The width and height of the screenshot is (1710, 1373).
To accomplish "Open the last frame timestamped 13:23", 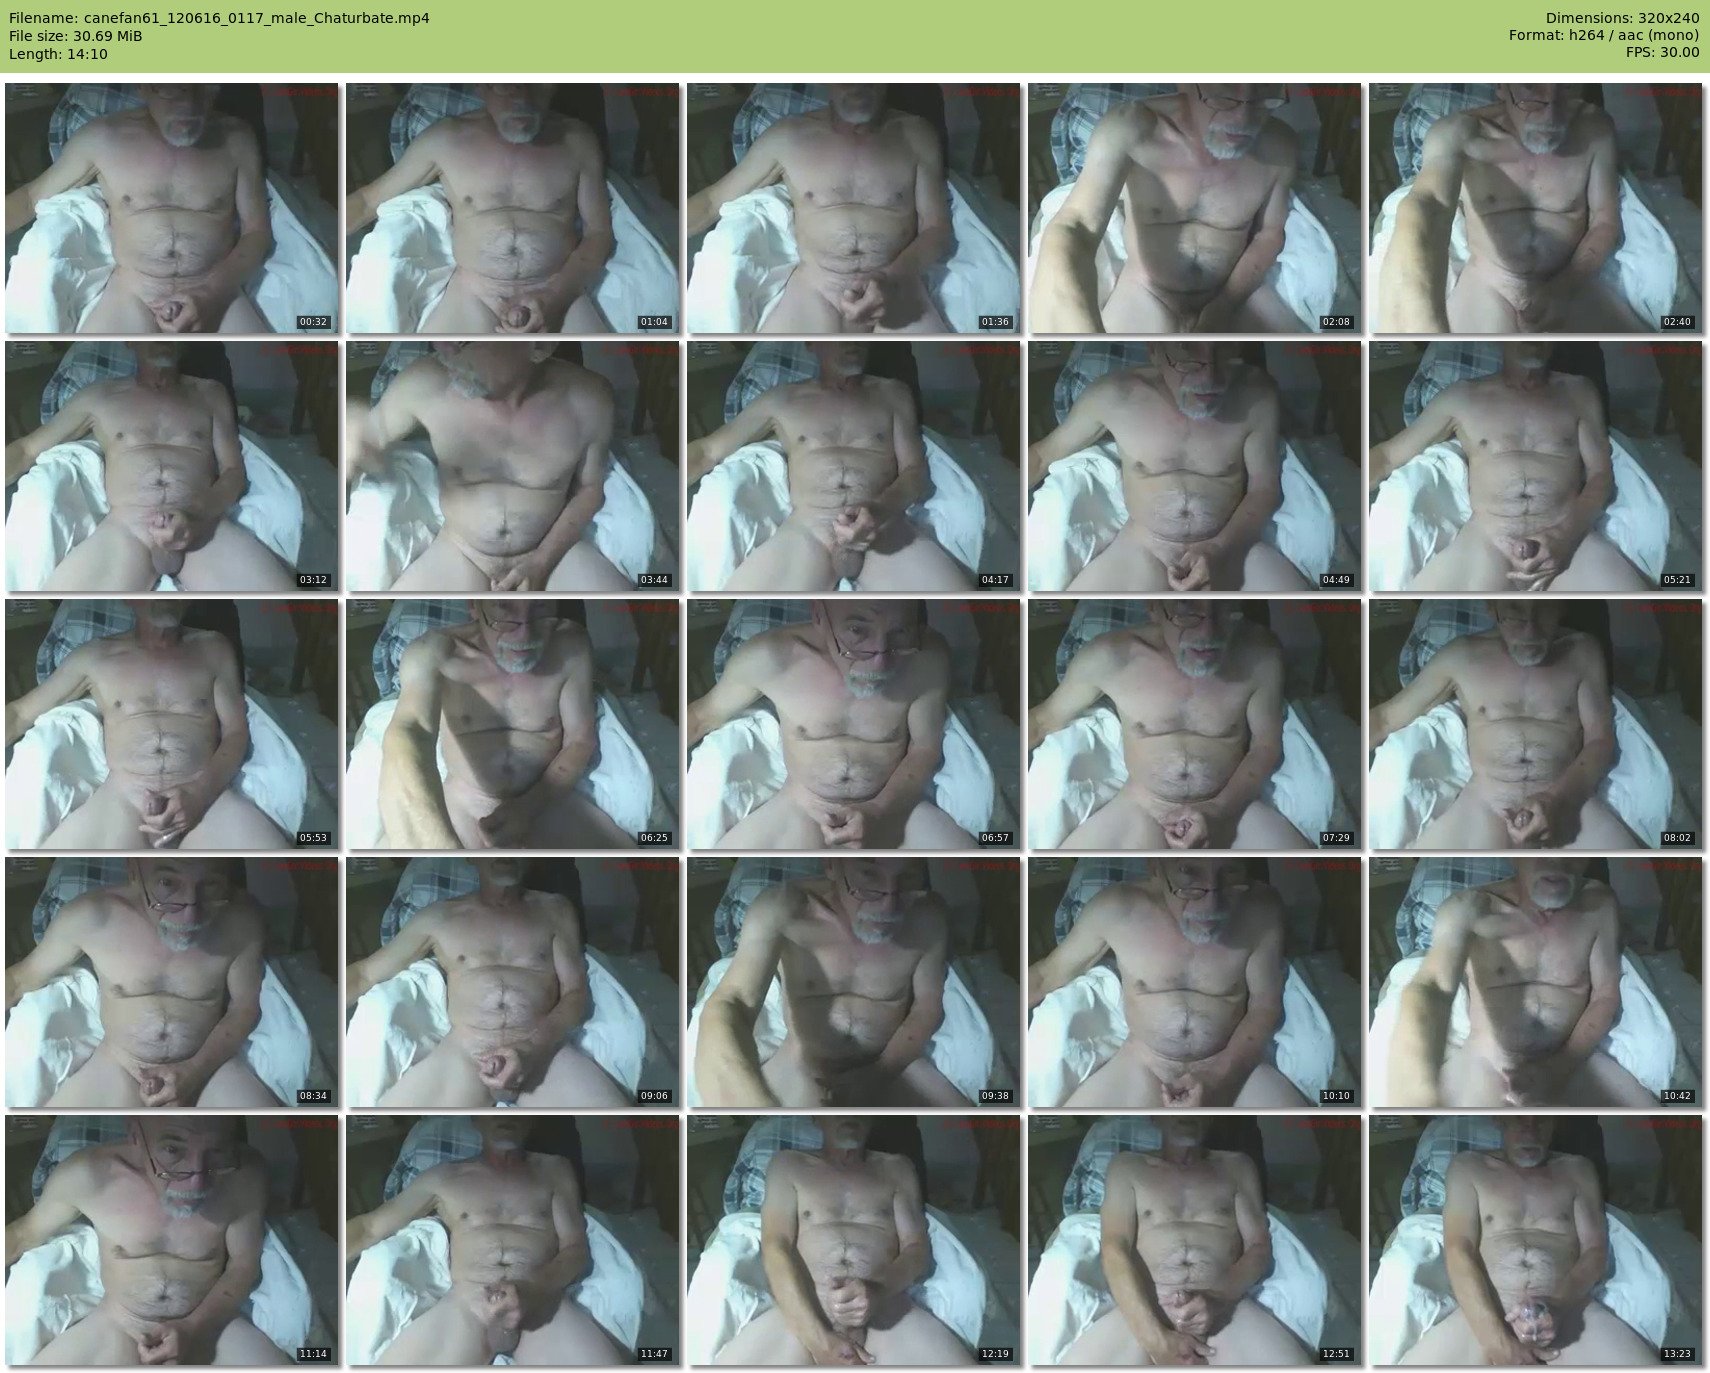I will tap(1535, 1240).
